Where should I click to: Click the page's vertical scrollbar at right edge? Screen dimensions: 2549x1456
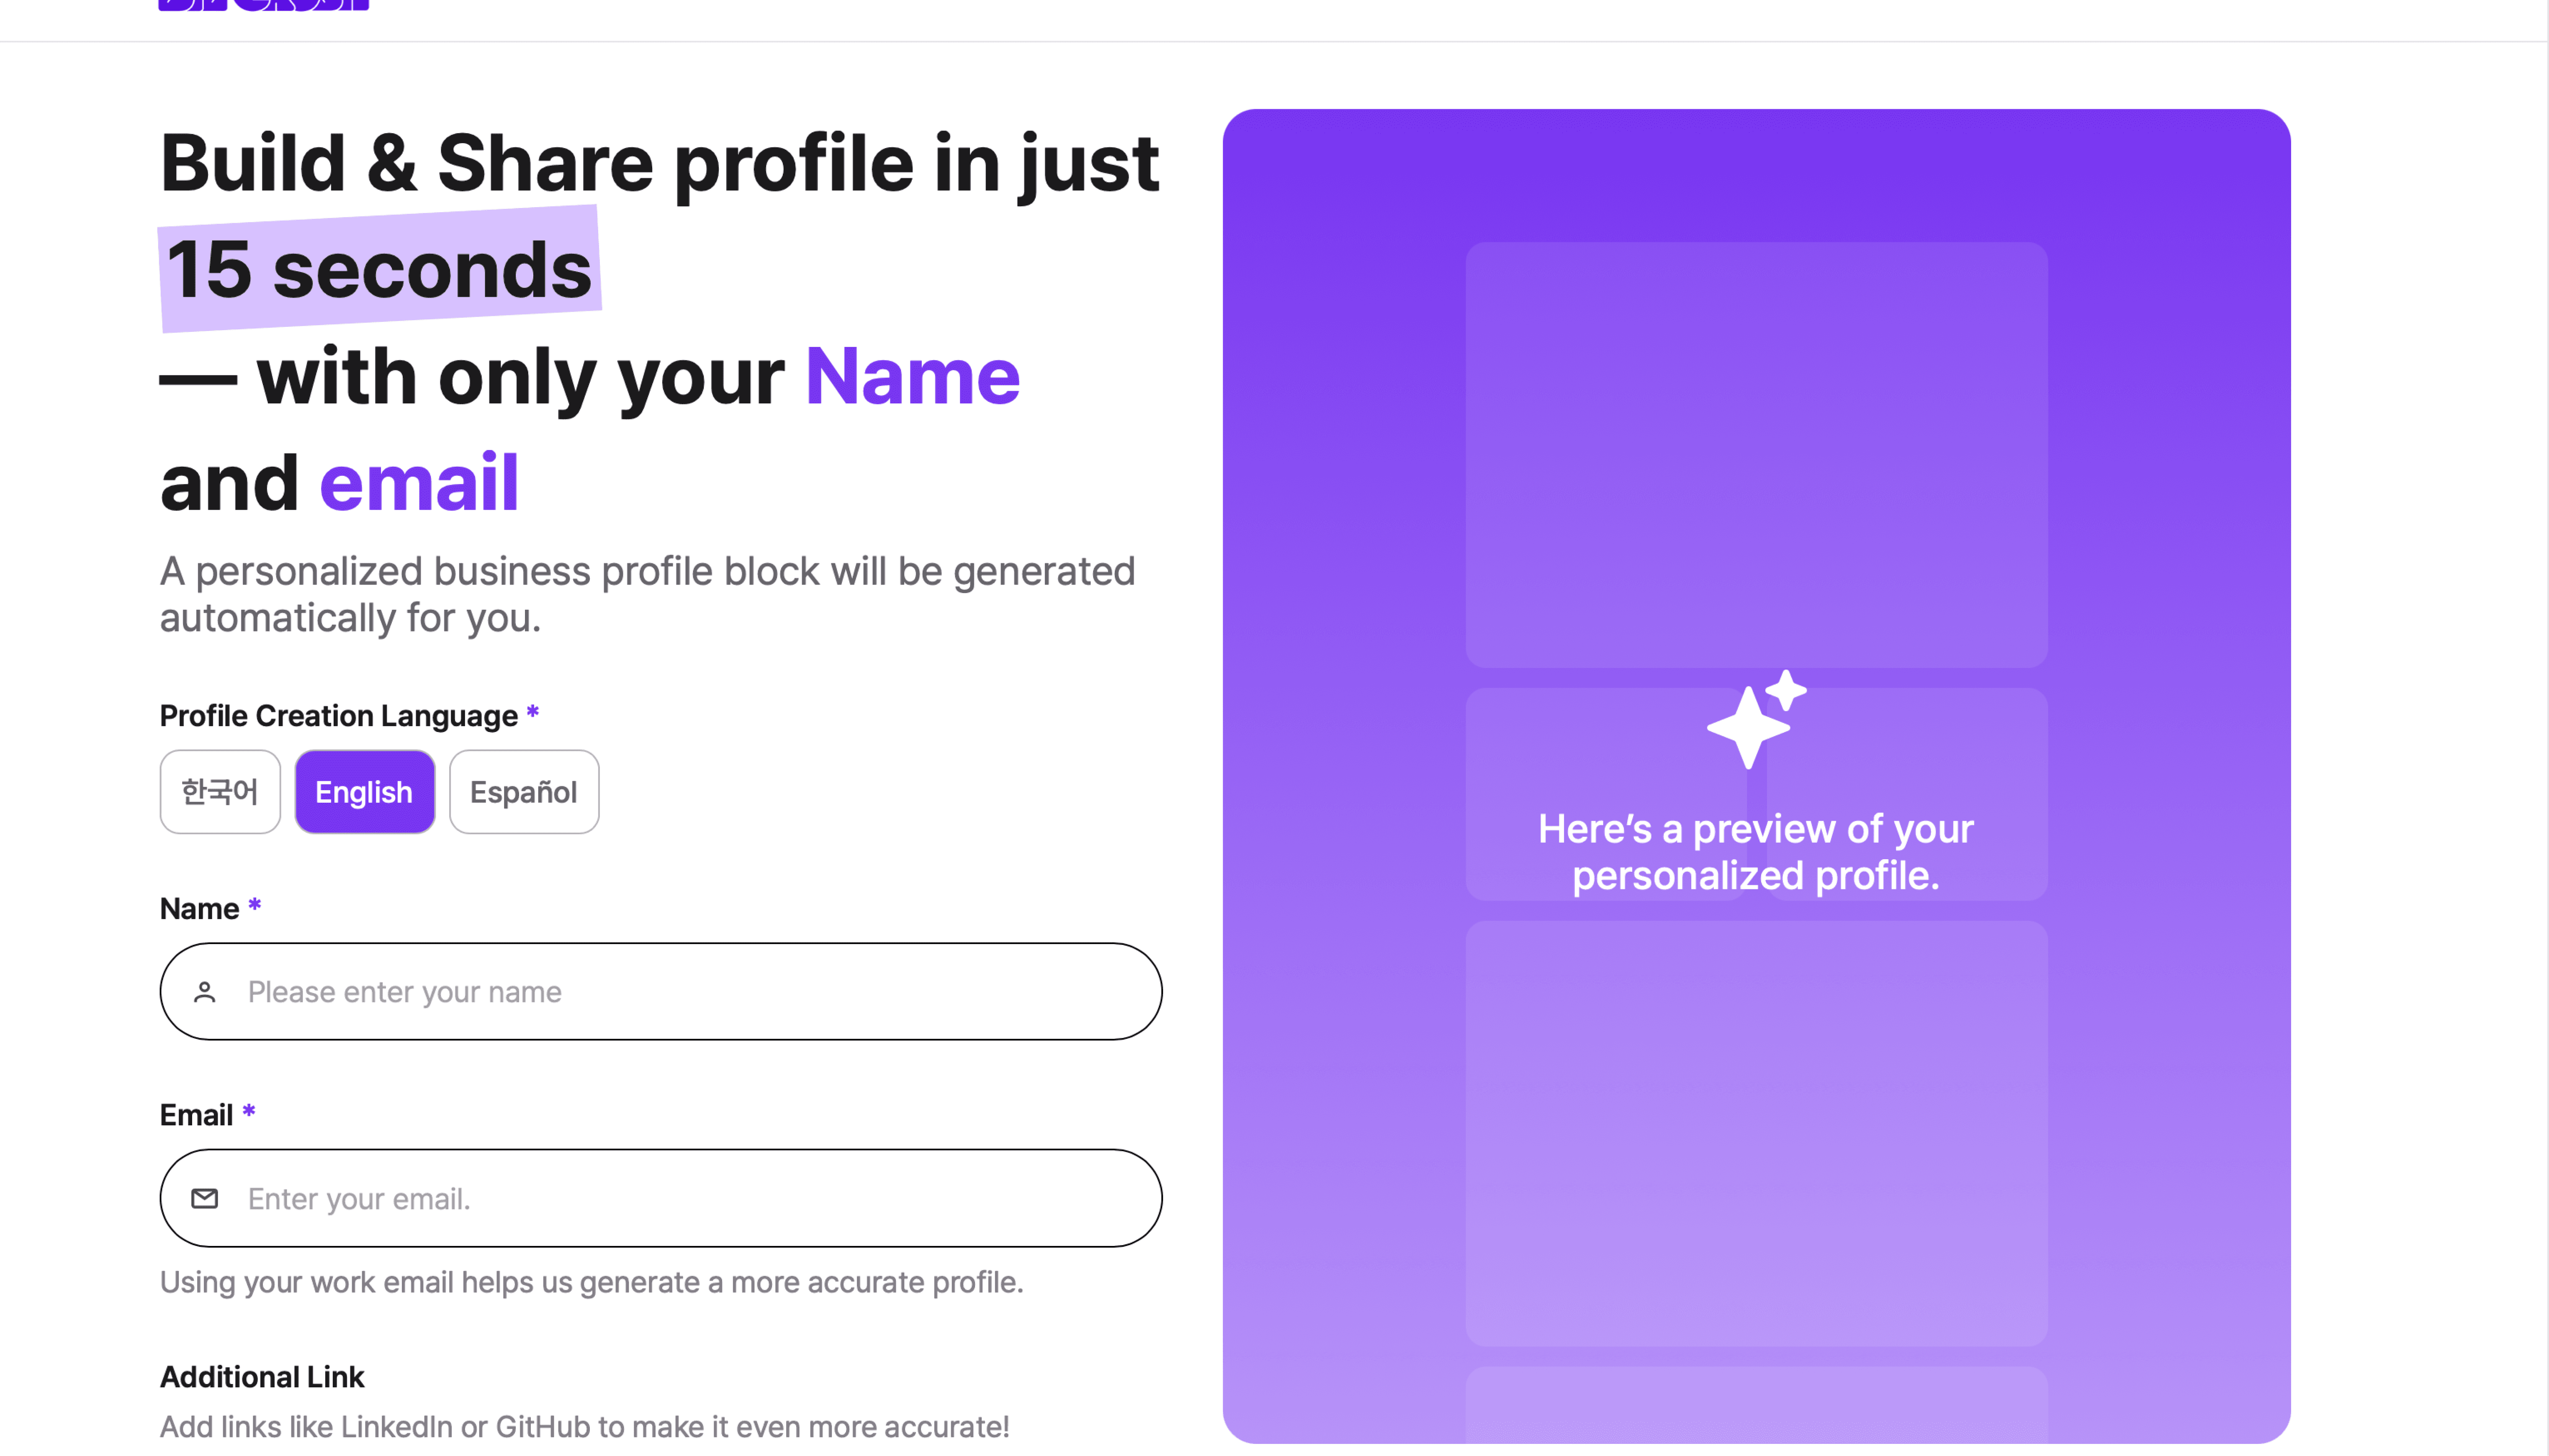pos(2548,728)
